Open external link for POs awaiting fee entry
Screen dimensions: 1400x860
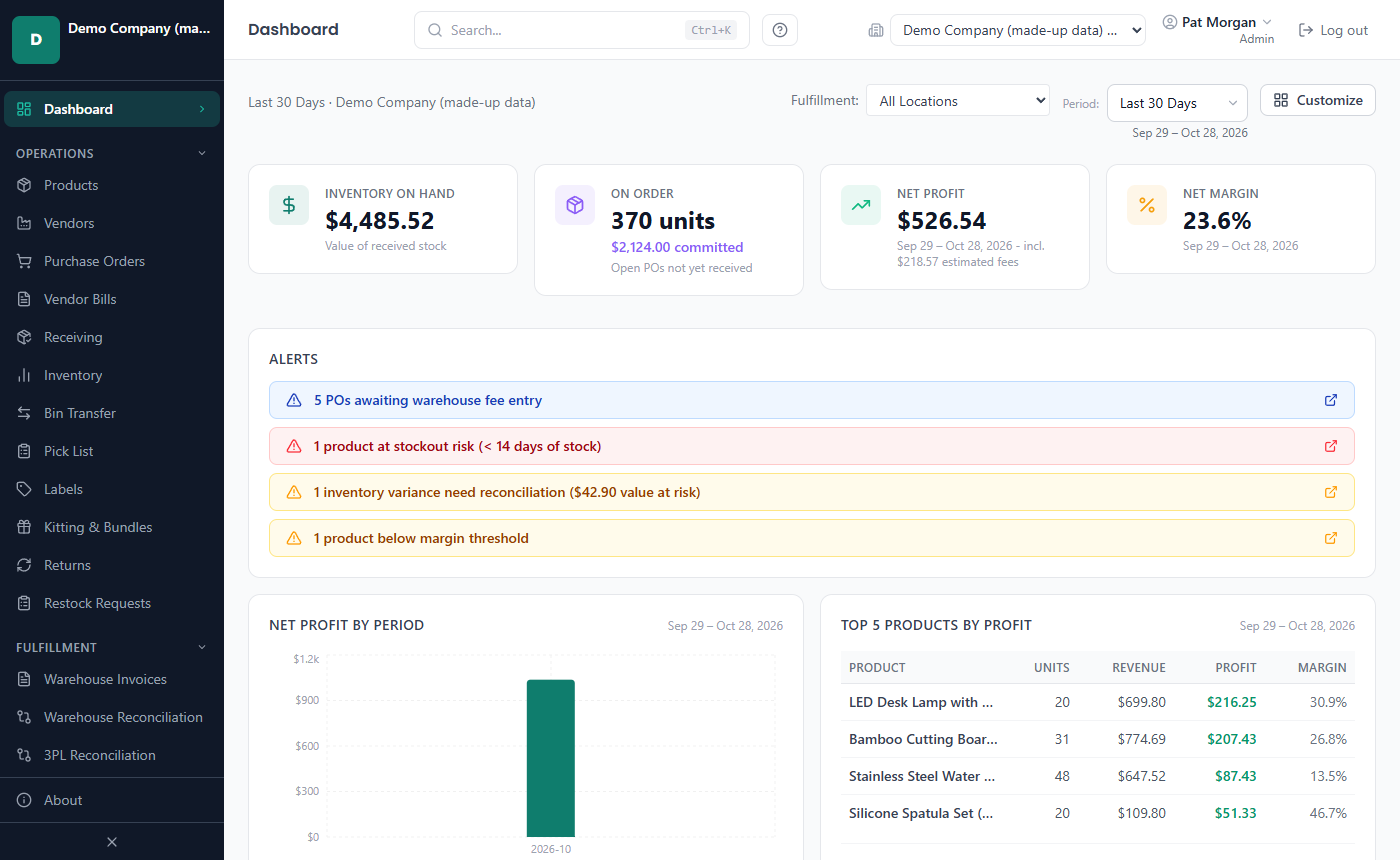click(x=1331, y=400)
